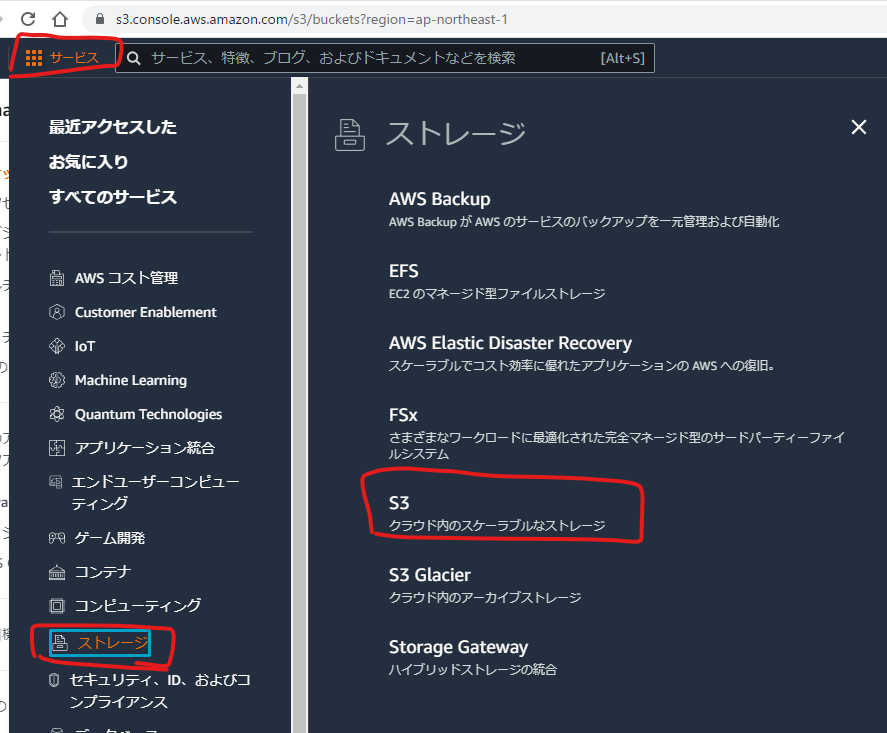This screenshot has width=887, height=733.
Task: Open the サービス grid menu icon
Action: 34,58
